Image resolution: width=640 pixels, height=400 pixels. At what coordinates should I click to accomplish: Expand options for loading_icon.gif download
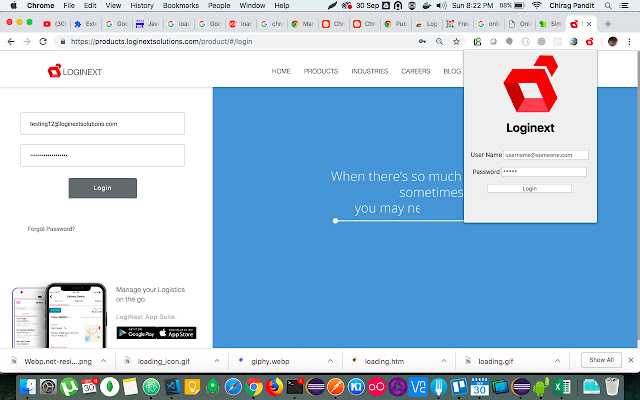click(217, 361)
